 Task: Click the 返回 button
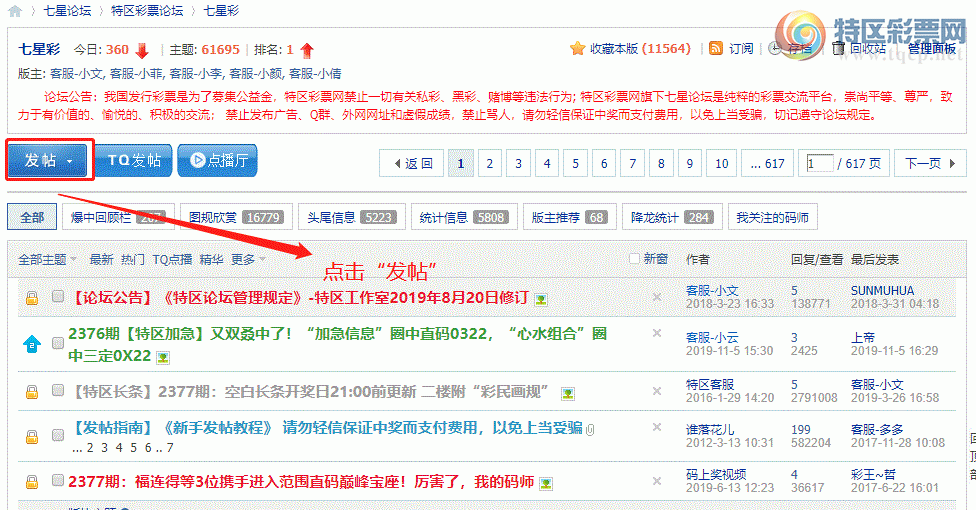[x=411, y=163]
